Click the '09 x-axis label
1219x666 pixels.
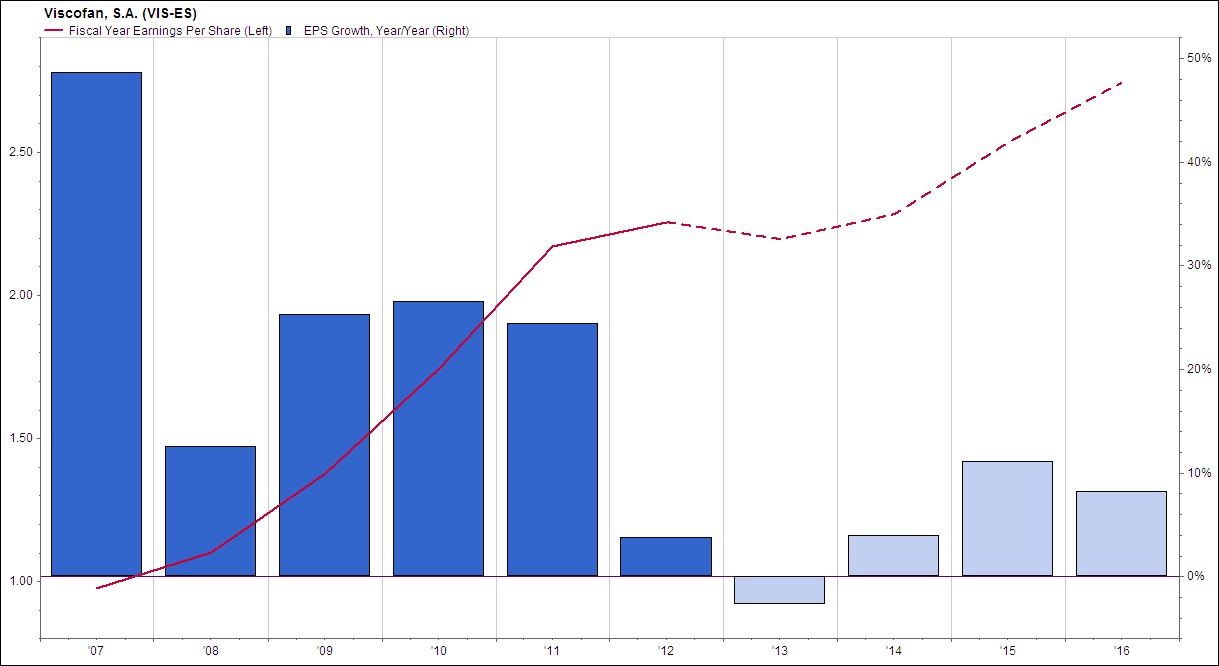point(324,651)
